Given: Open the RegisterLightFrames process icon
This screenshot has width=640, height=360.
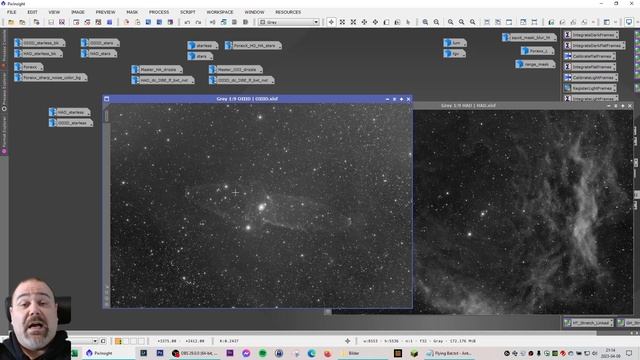Looking at the screenshot, I should click(x=591, y=88).
